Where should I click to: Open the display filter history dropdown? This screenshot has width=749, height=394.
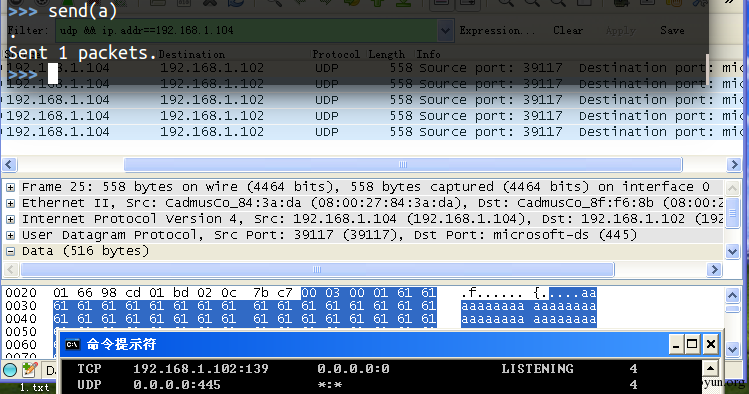445,31
